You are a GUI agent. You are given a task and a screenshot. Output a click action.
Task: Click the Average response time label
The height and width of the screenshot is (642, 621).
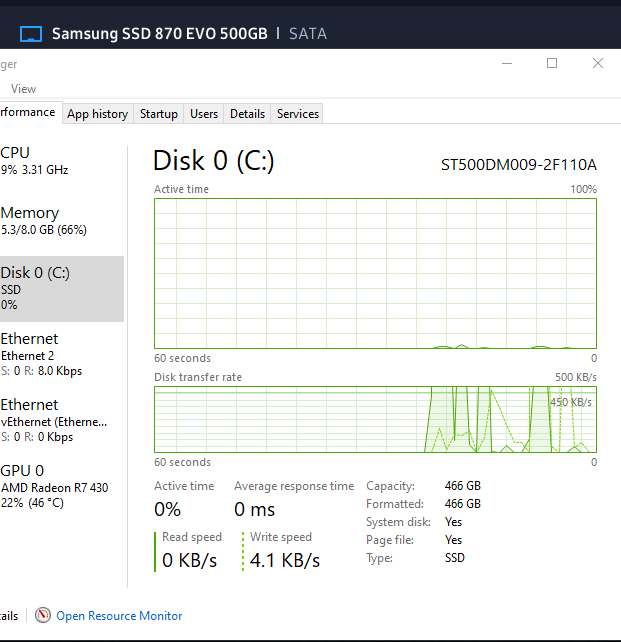click(294, 486)
